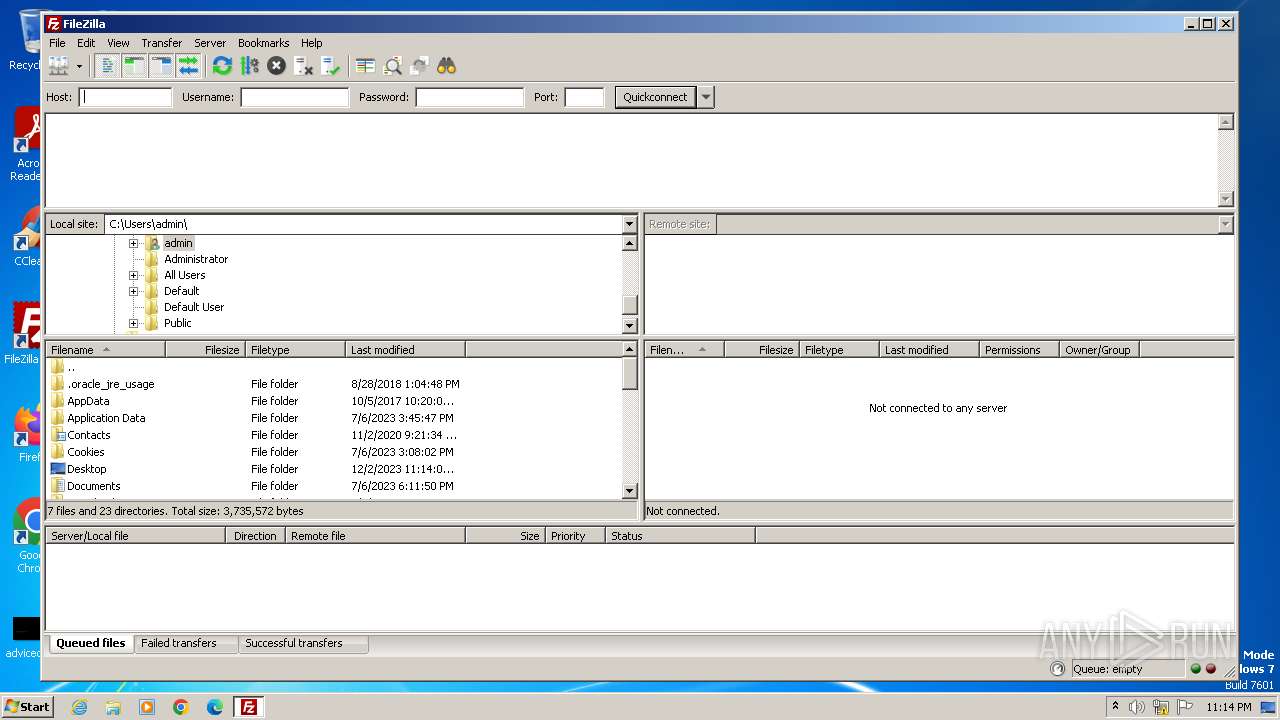The image size is (1280, 720).
Task: Toggle the transfer queue display
Action: [188, 66]
